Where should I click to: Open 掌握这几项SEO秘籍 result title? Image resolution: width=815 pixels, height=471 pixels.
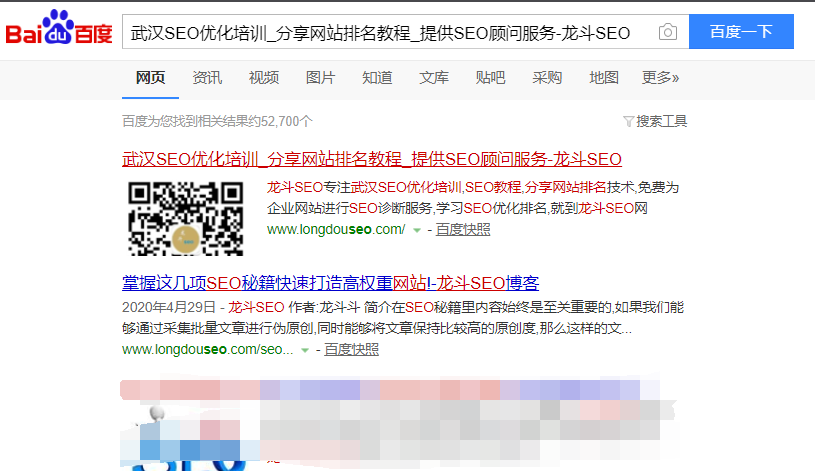[x=331, y=283]
